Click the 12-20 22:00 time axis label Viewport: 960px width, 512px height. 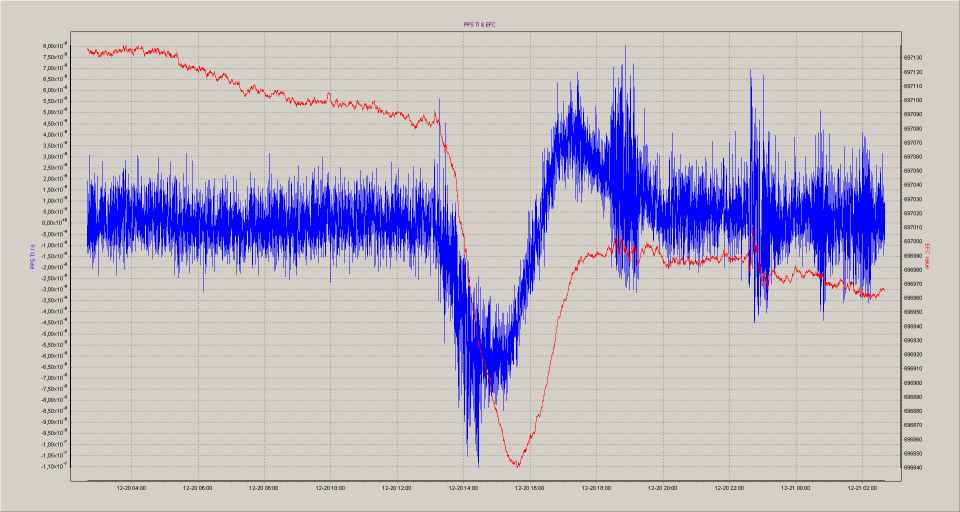point(729,488)
